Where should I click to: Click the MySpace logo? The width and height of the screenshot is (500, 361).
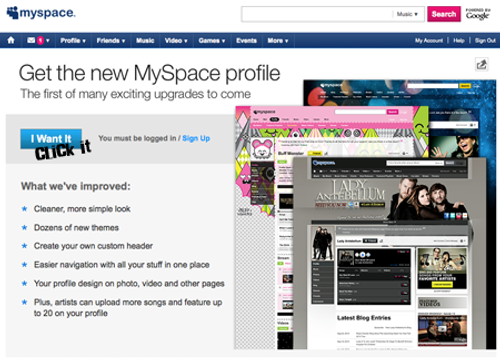tap(41, 13)
